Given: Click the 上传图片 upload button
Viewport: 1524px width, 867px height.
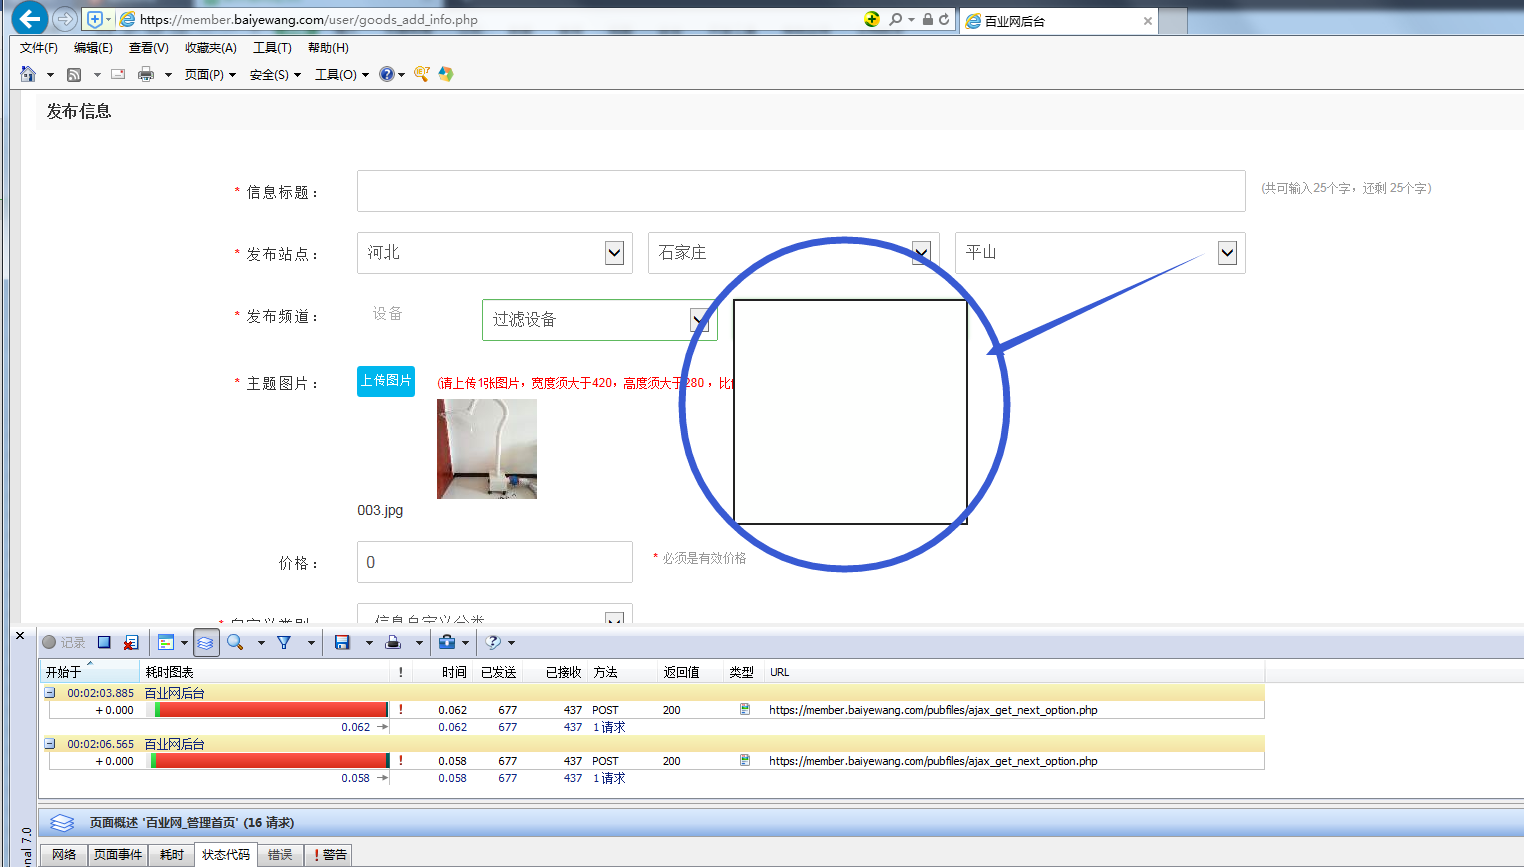Looking at the screenshot, I should 386,381.
